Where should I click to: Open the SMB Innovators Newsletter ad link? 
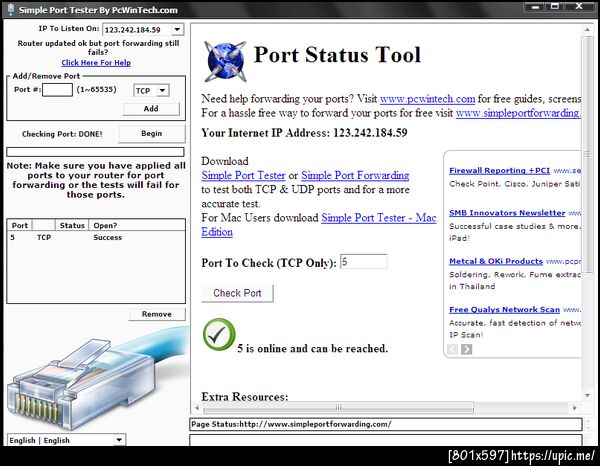507,213
